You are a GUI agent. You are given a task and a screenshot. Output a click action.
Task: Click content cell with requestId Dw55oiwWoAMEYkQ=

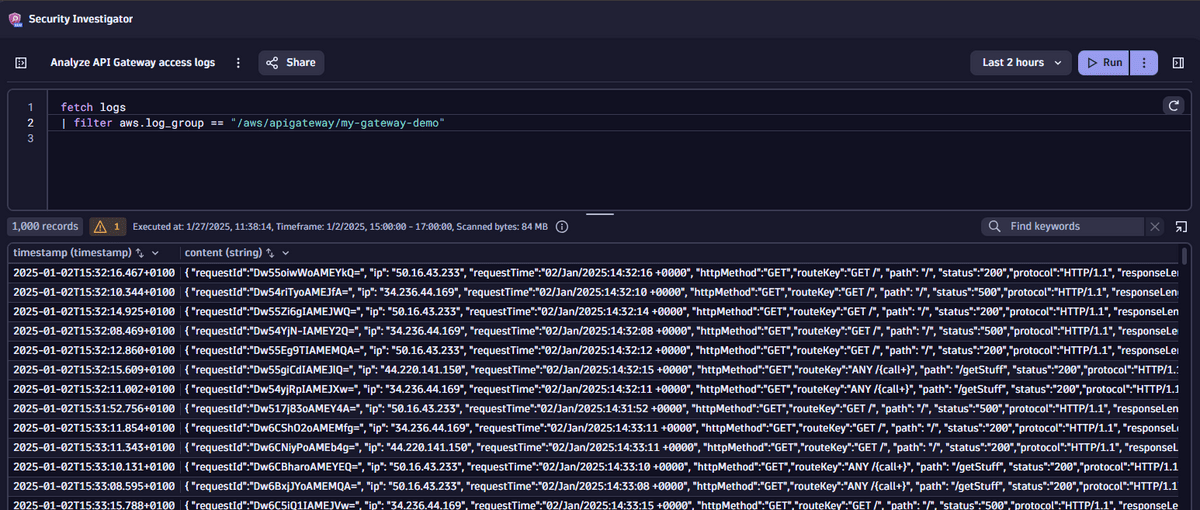[679, 272]
